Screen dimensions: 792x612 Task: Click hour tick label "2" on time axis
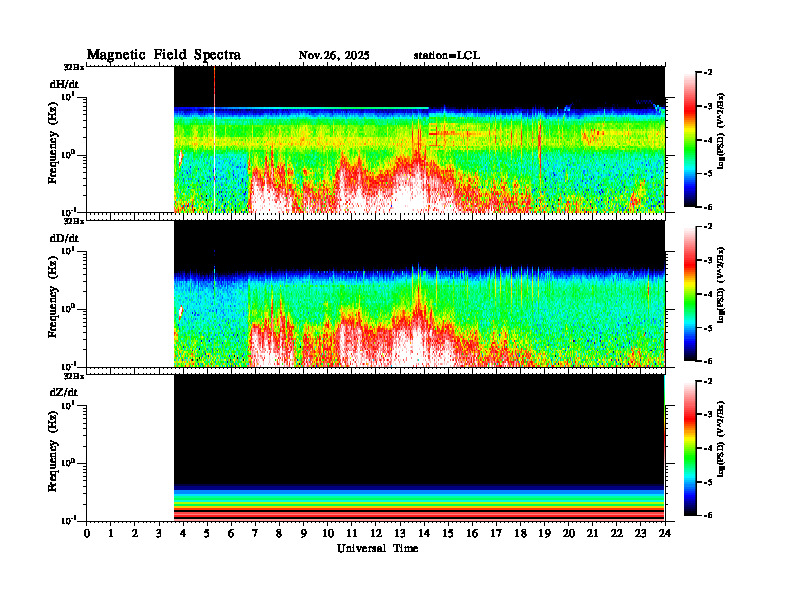click(135, 534)
